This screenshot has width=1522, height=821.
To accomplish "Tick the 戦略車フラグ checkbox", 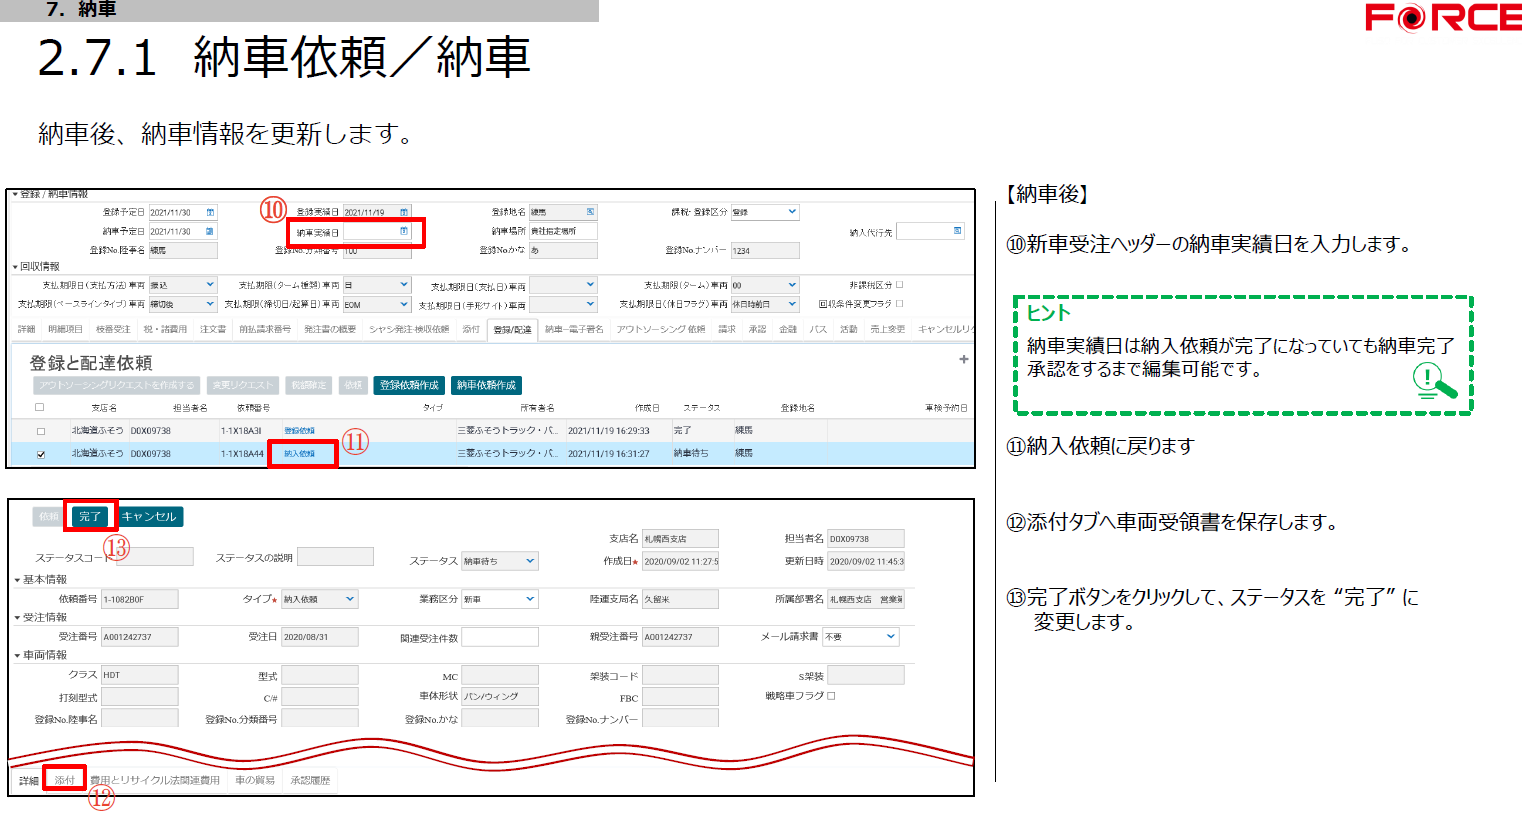I will coord(831,696).
